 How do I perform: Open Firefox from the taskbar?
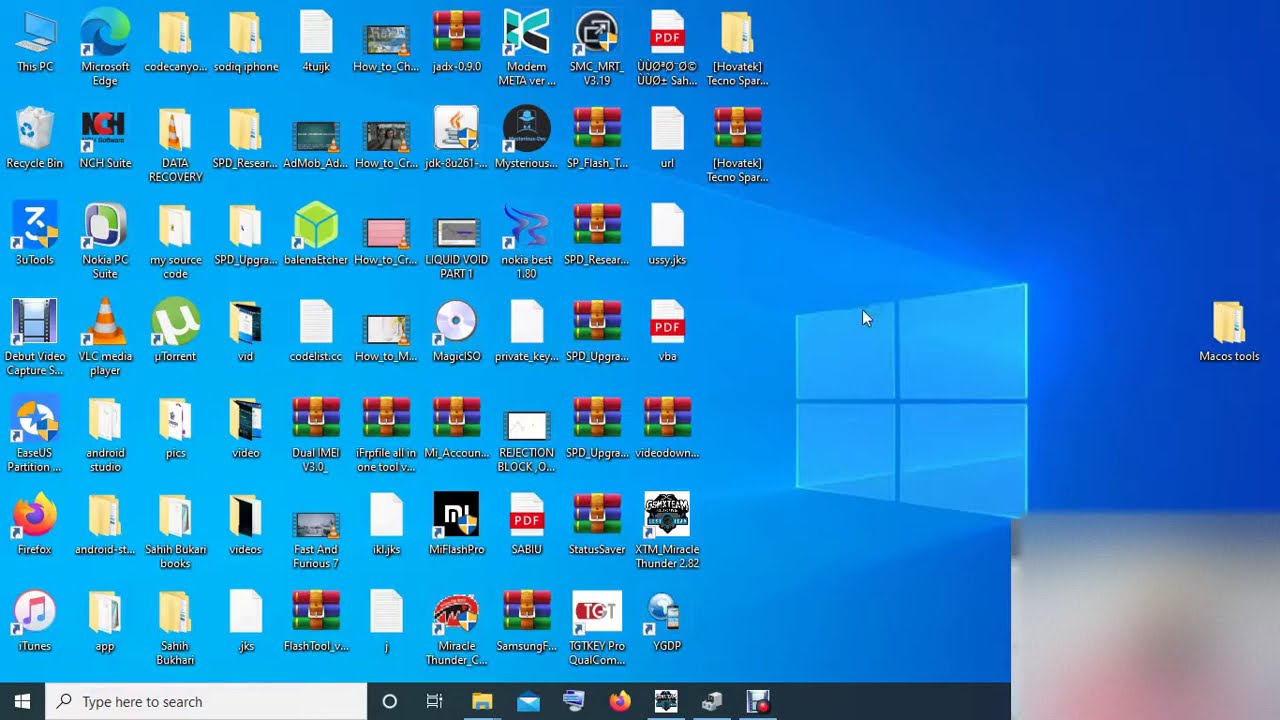click(620, 702)
